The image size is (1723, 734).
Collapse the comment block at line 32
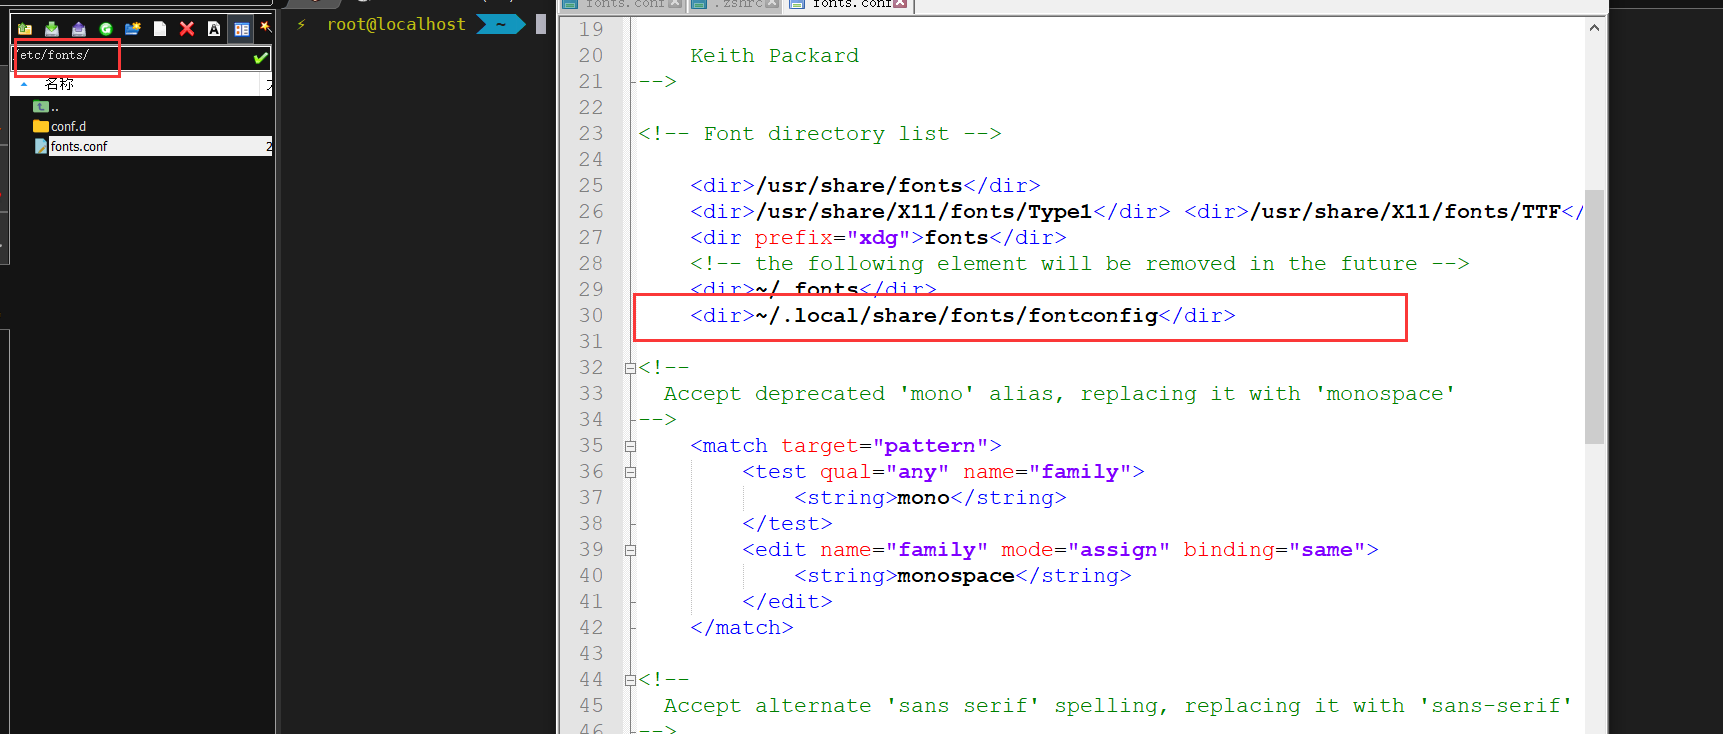[x=631, y=368]
